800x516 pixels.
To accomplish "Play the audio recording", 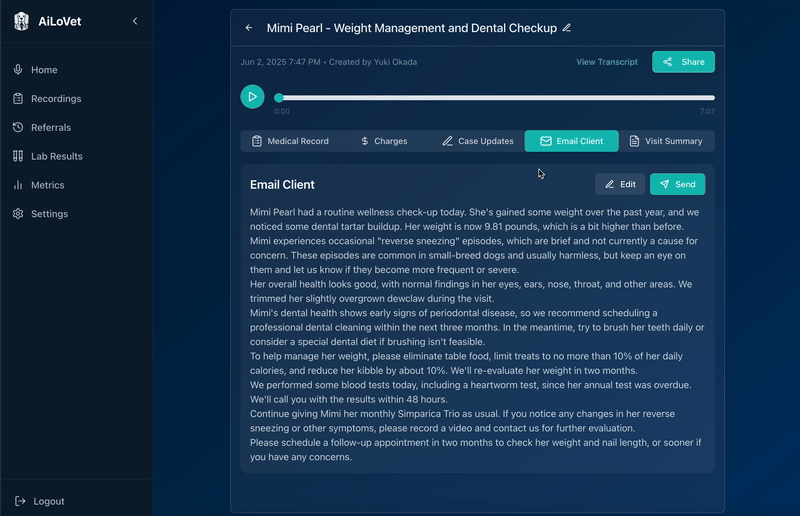I will click(x=252, y=97).
